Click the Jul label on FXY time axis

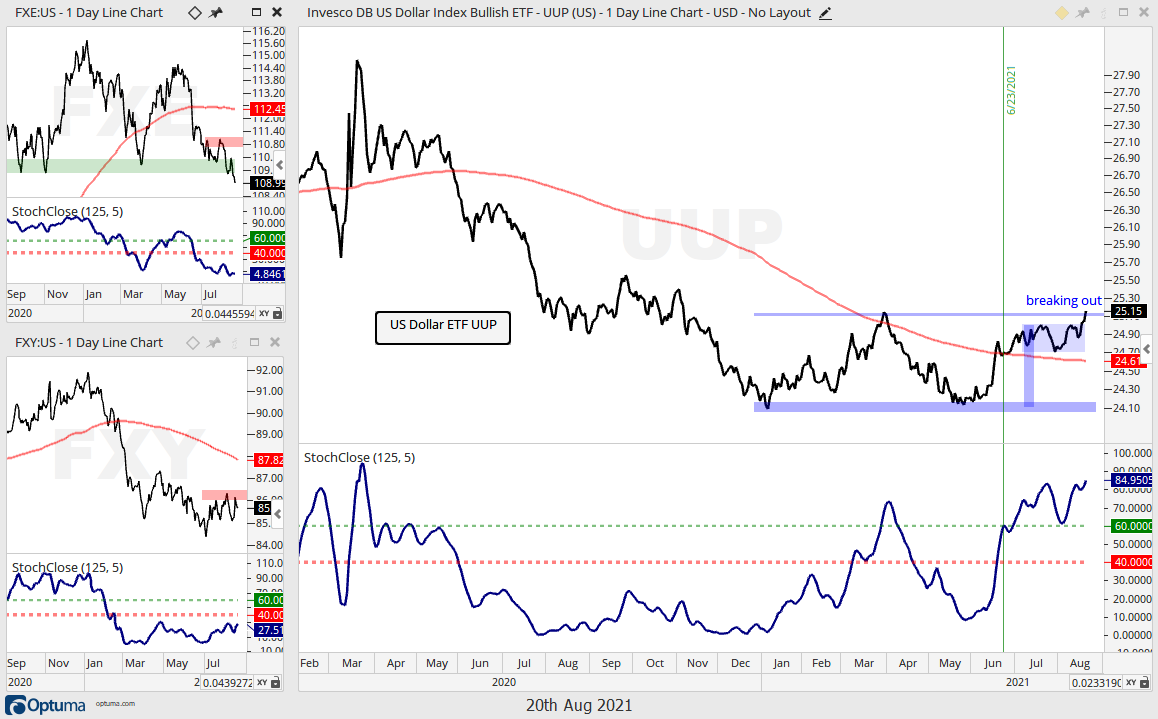pos(213,663)
